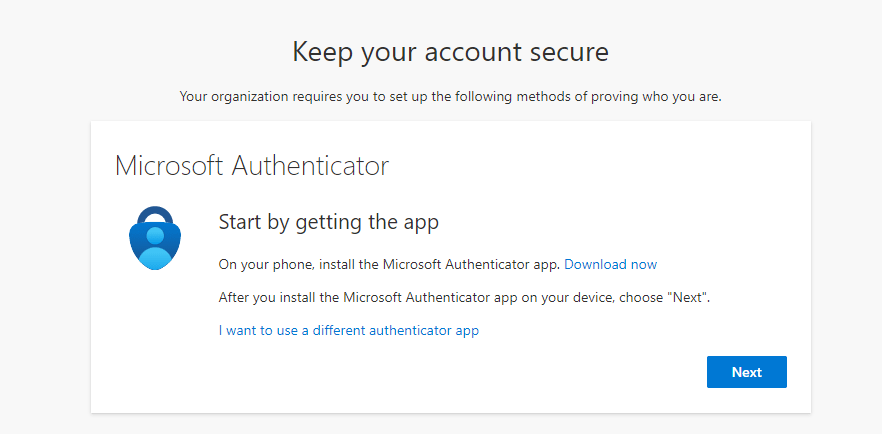Click blank card space left of Next button
Viewport: 882px width, 434px height.
(450, 372)
